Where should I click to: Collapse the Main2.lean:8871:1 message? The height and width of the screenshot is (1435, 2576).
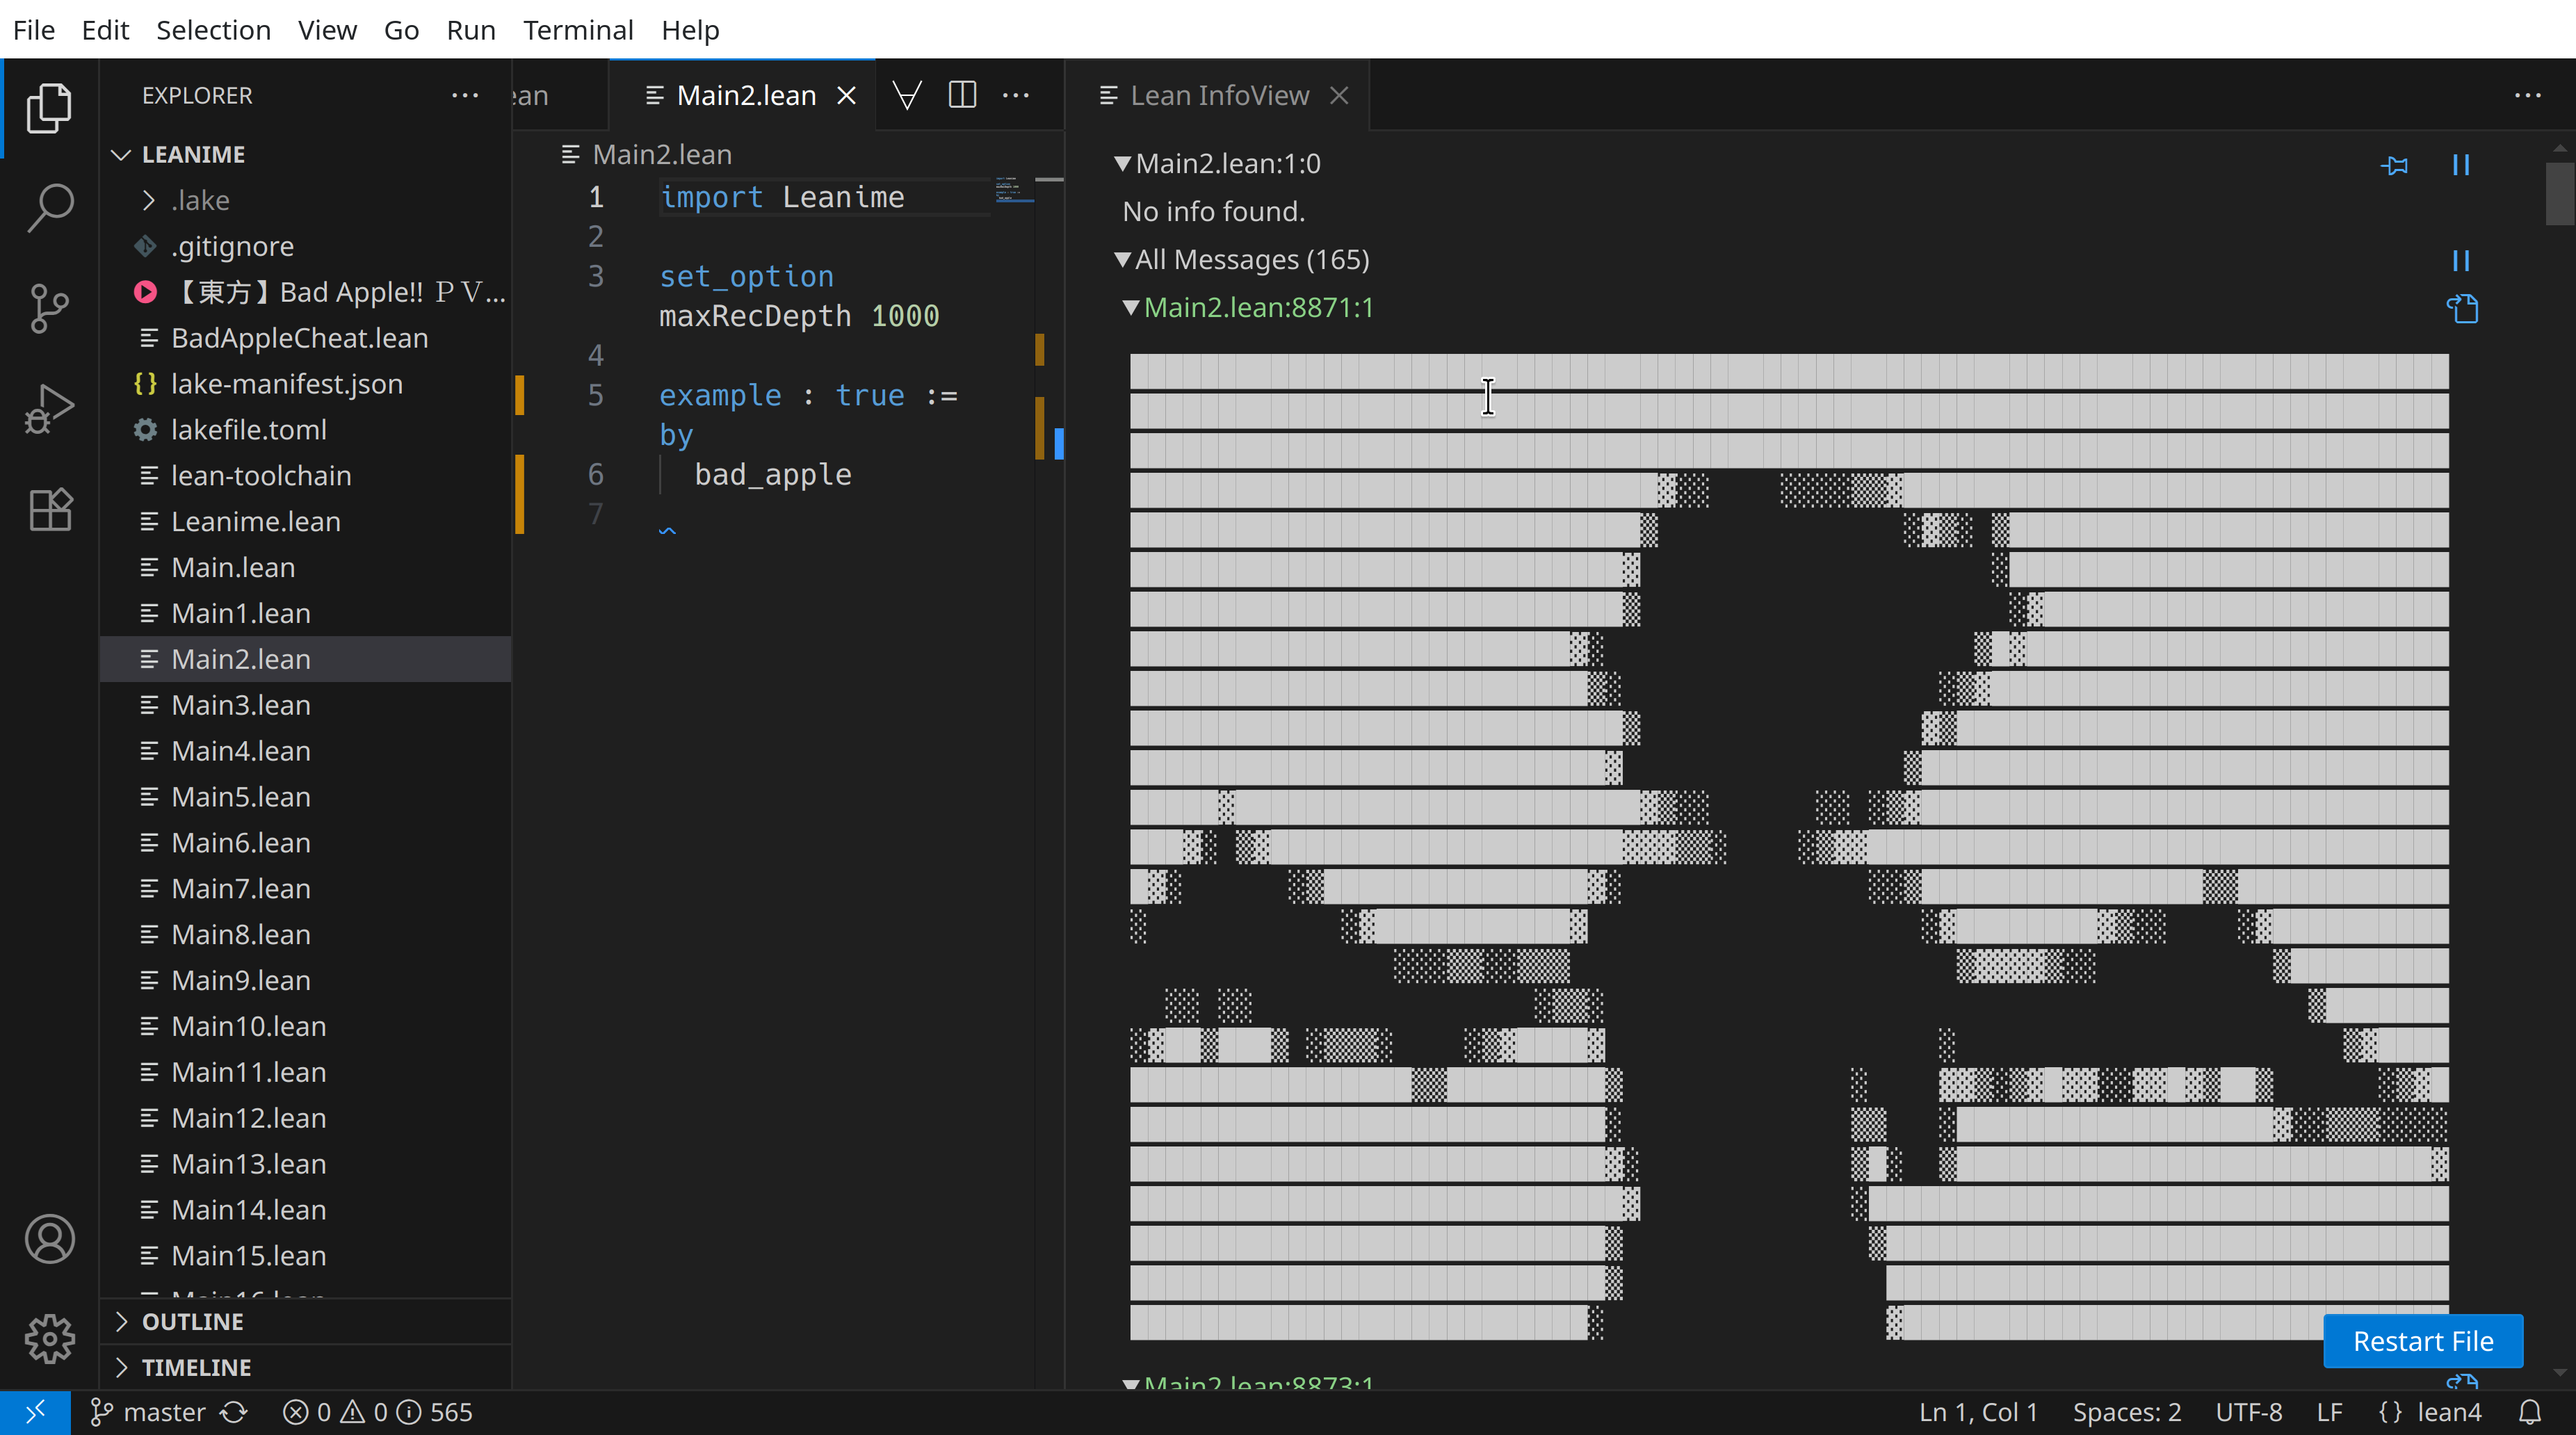[x=1131, y=307]
